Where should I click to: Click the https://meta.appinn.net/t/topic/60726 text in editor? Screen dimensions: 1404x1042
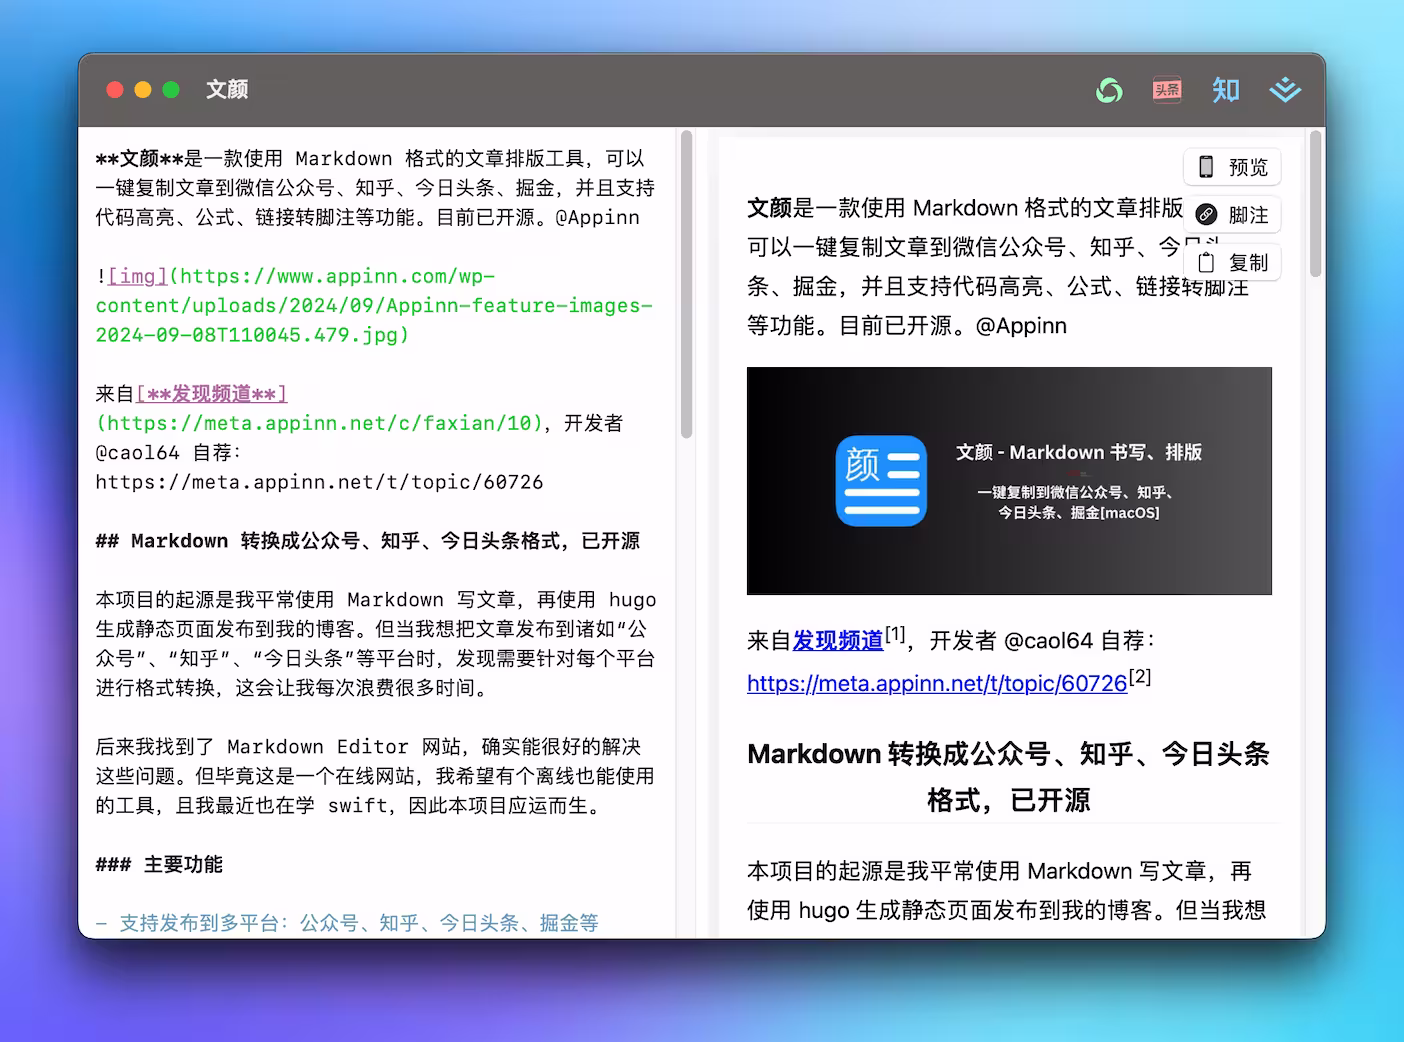point(319,482)
